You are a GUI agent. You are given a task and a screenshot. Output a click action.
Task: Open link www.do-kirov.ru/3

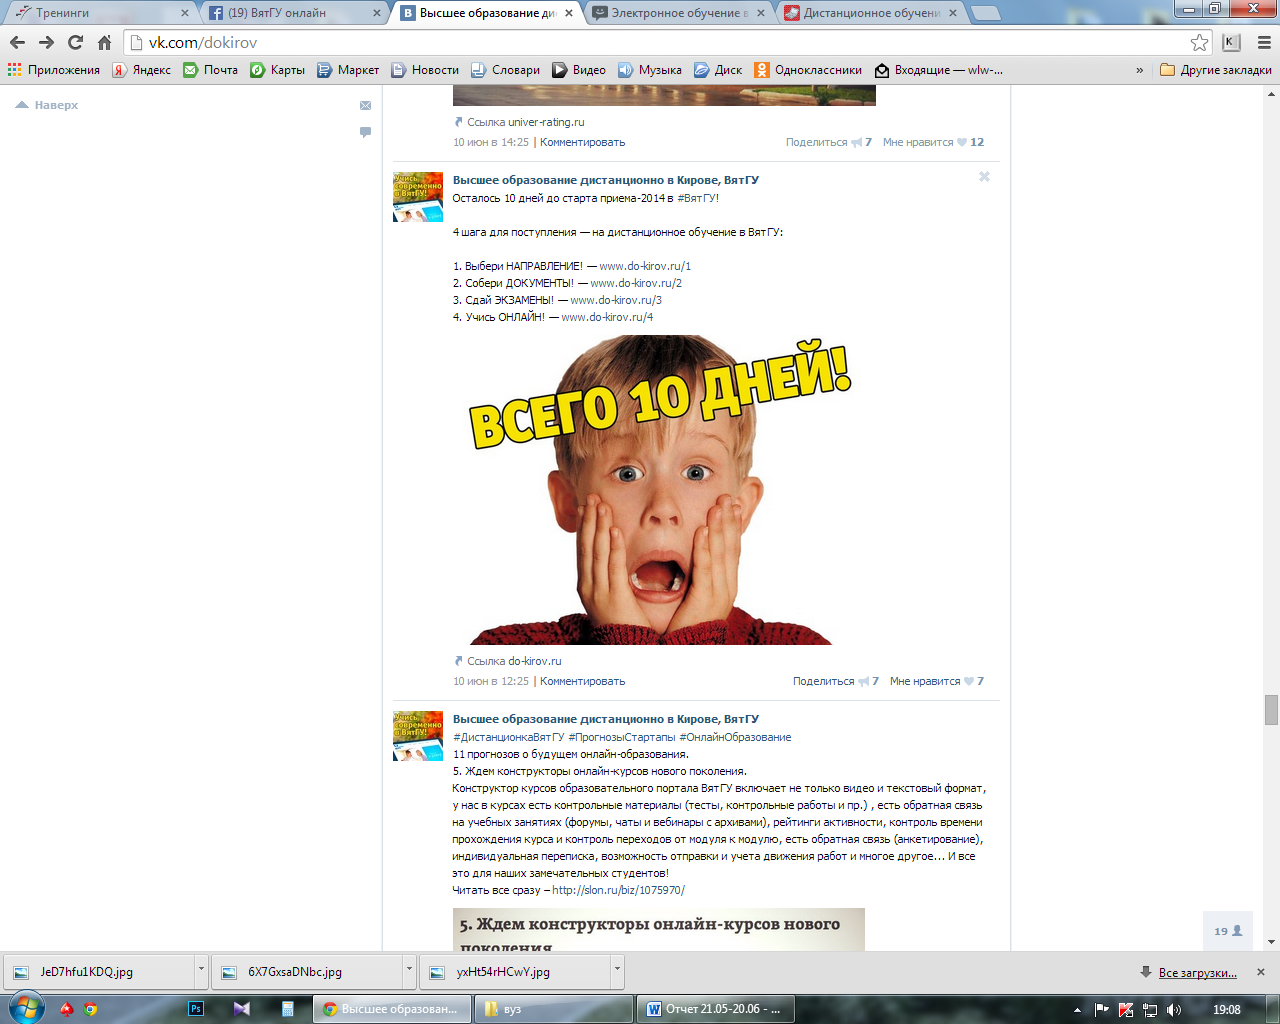point(616,300)
